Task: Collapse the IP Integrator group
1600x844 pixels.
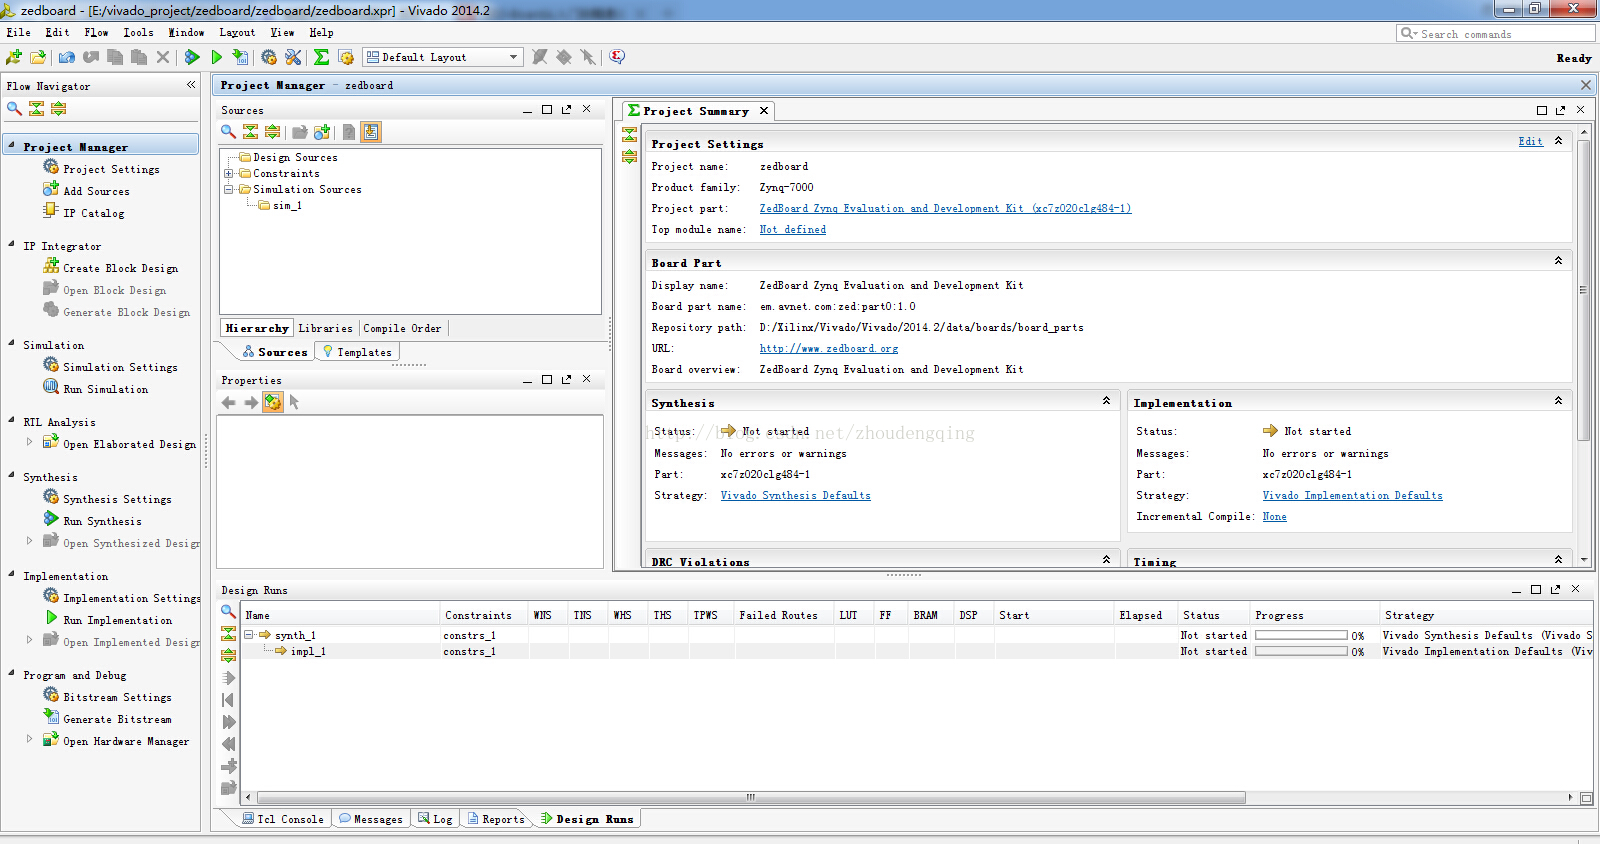Action: pyautogui.click(x=12, y=244)
